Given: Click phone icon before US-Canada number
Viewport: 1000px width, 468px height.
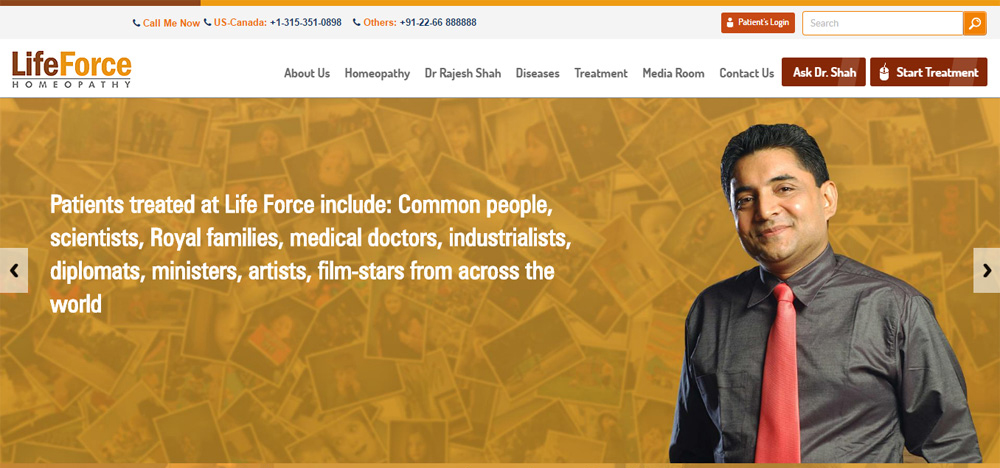Looking at the screenshot, I should click(x=207, y=22).
